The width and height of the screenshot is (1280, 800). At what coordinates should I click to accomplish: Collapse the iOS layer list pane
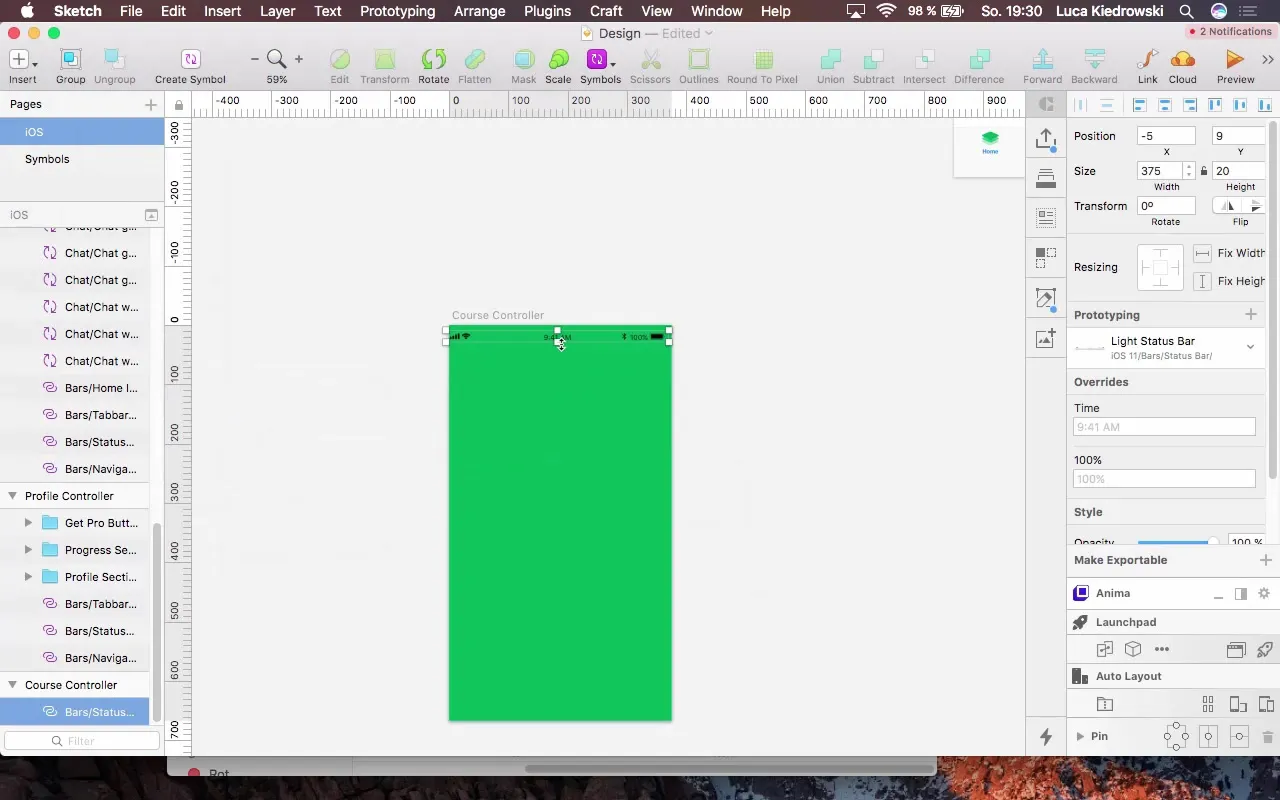point(151,215)
